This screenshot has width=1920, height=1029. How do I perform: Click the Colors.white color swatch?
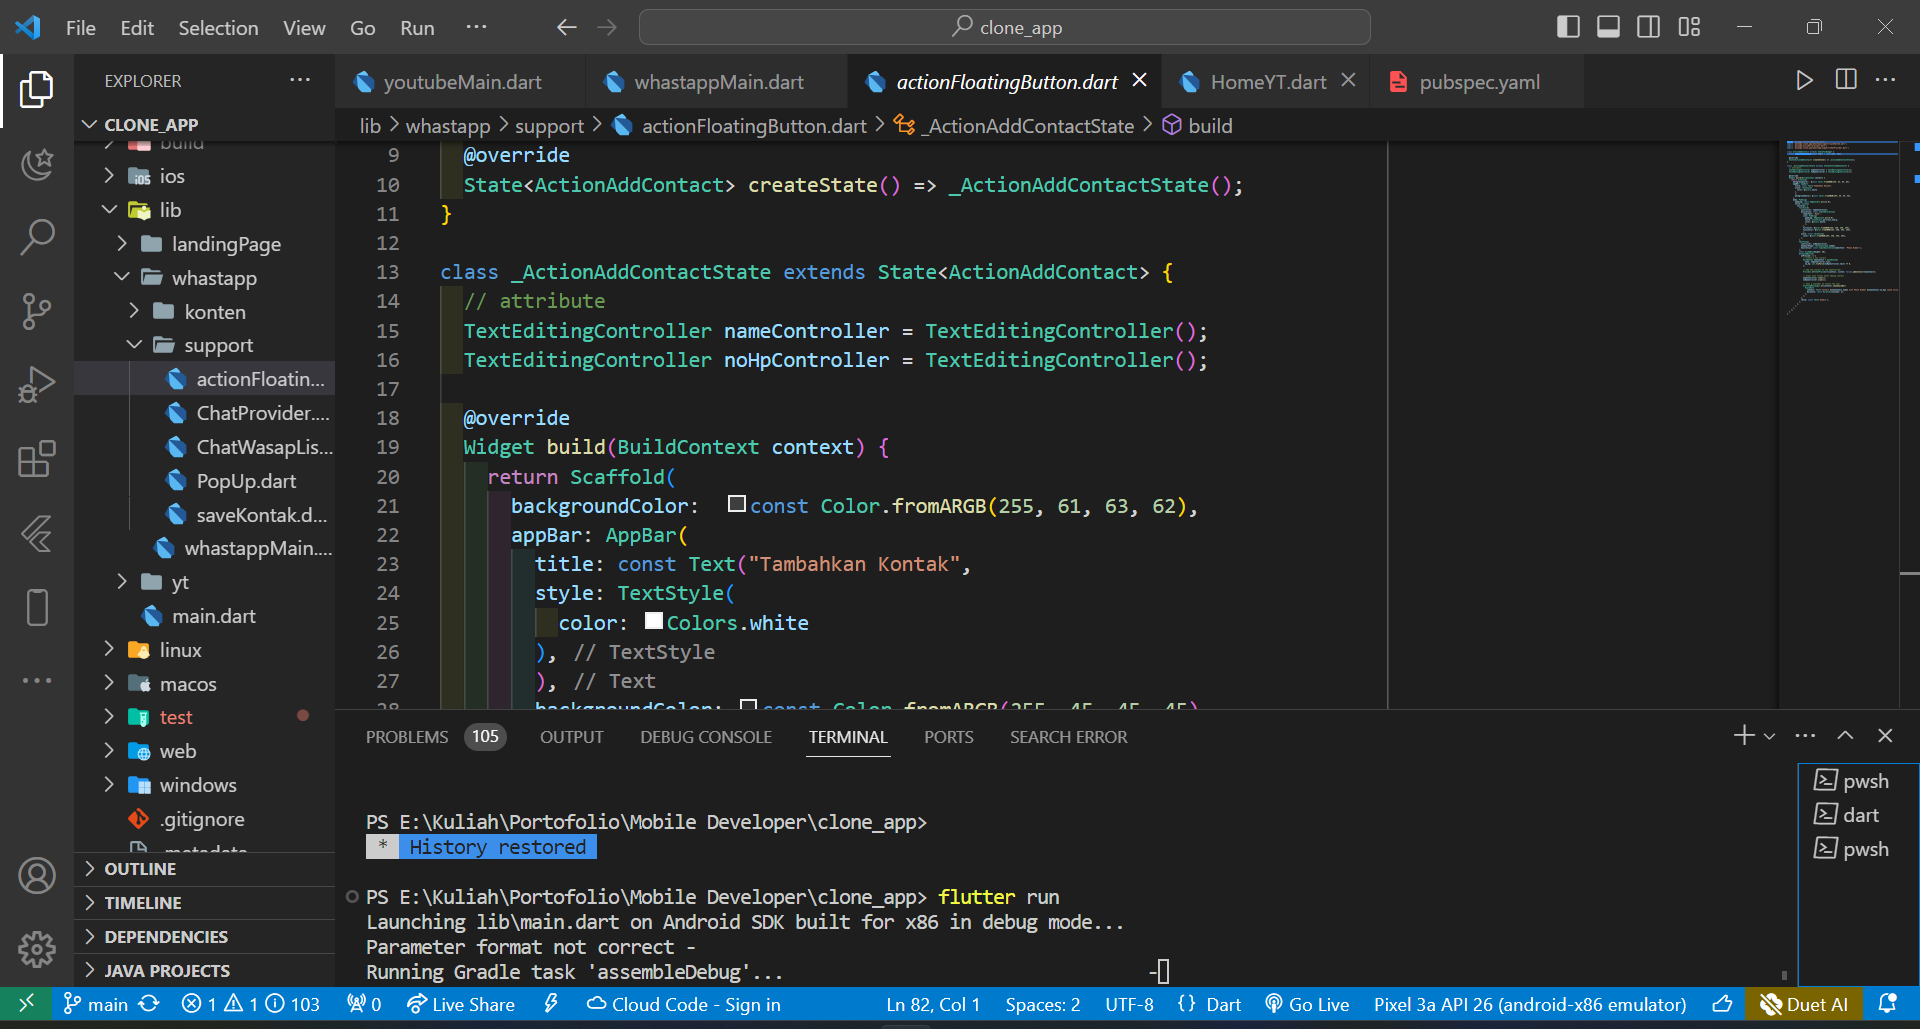pyautogui.click(x=654, y=621)
